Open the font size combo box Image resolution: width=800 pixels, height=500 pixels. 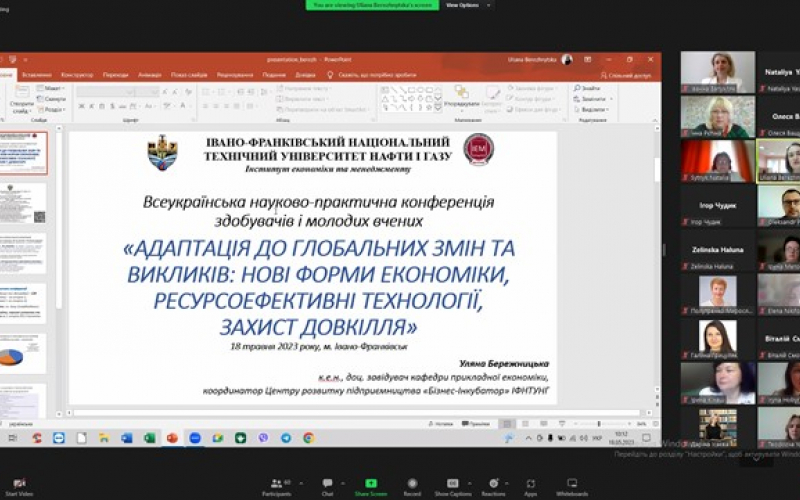tap(147, 92)
